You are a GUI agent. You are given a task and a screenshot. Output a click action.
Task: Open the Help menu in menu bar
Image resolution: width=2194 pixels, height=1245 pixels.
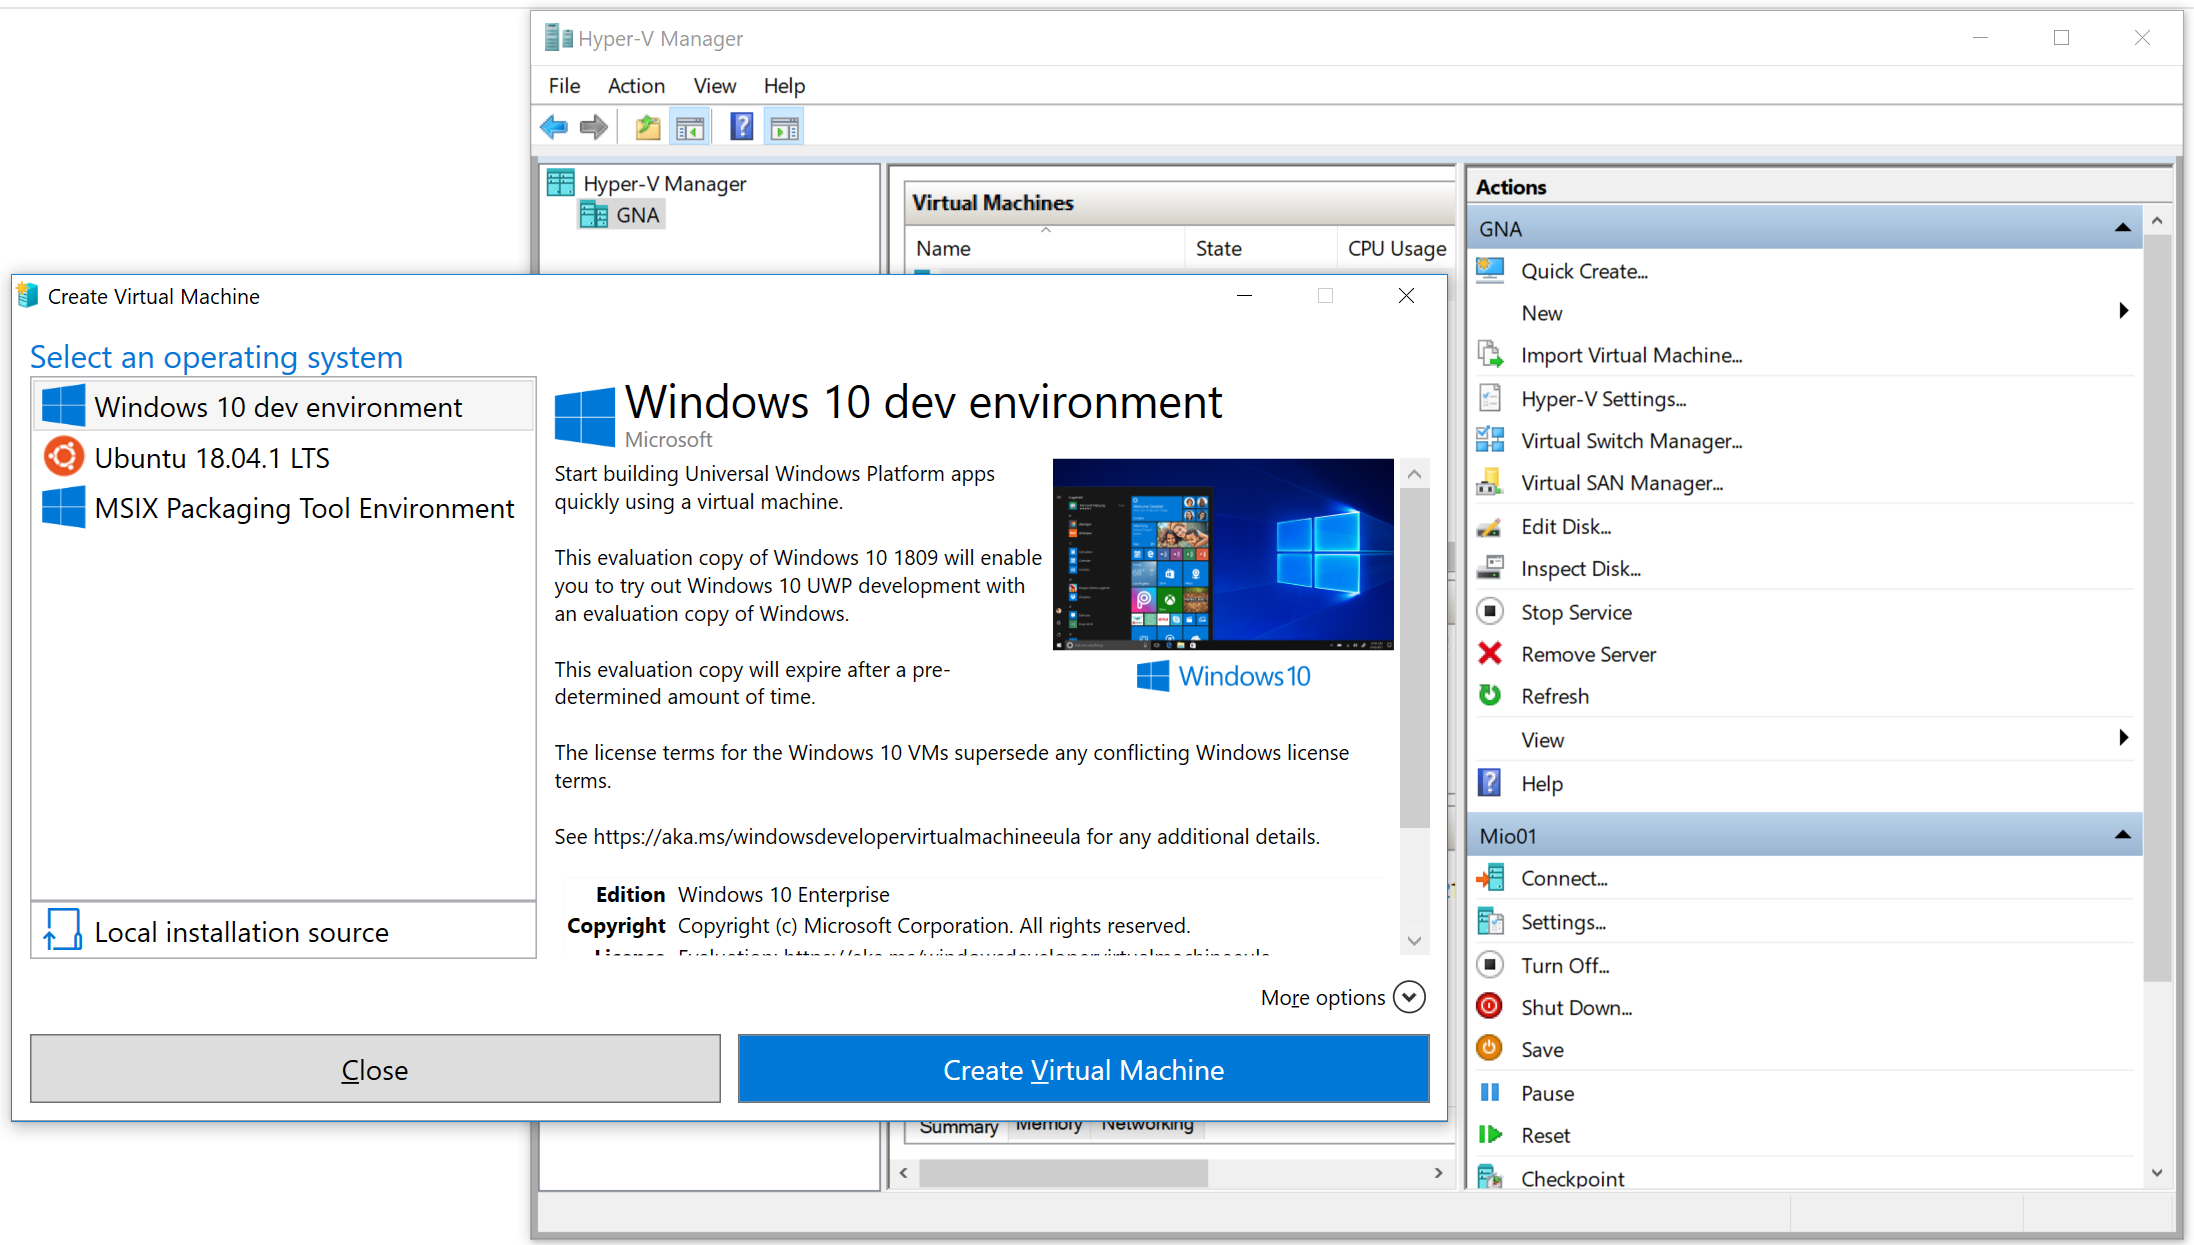(784, 86)
